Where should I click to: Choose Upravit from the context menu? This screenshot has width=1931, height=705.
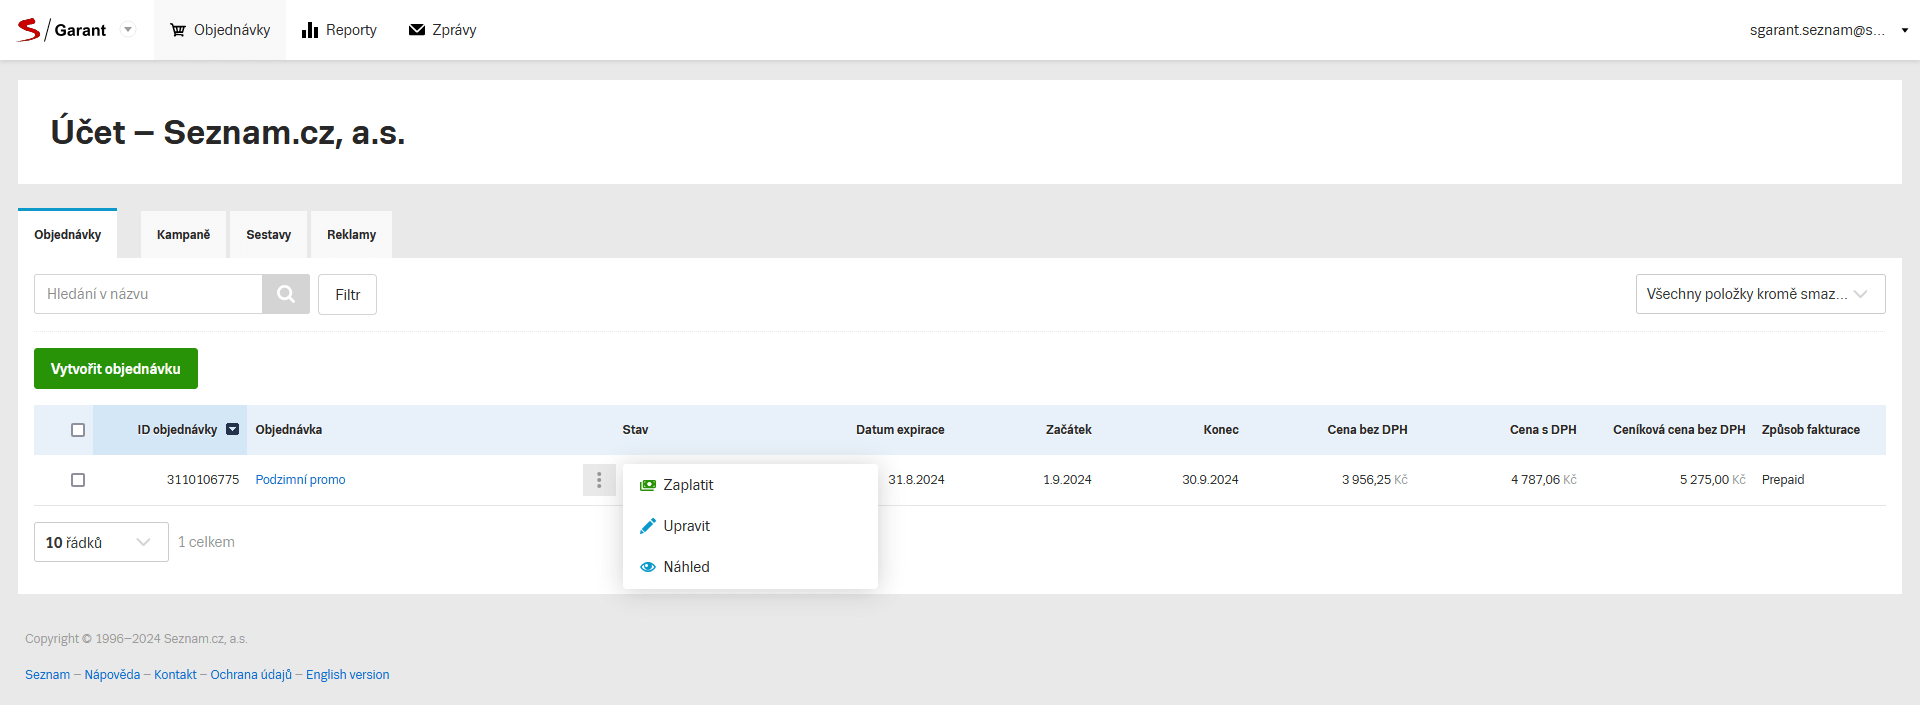click(x=686, y=526)
